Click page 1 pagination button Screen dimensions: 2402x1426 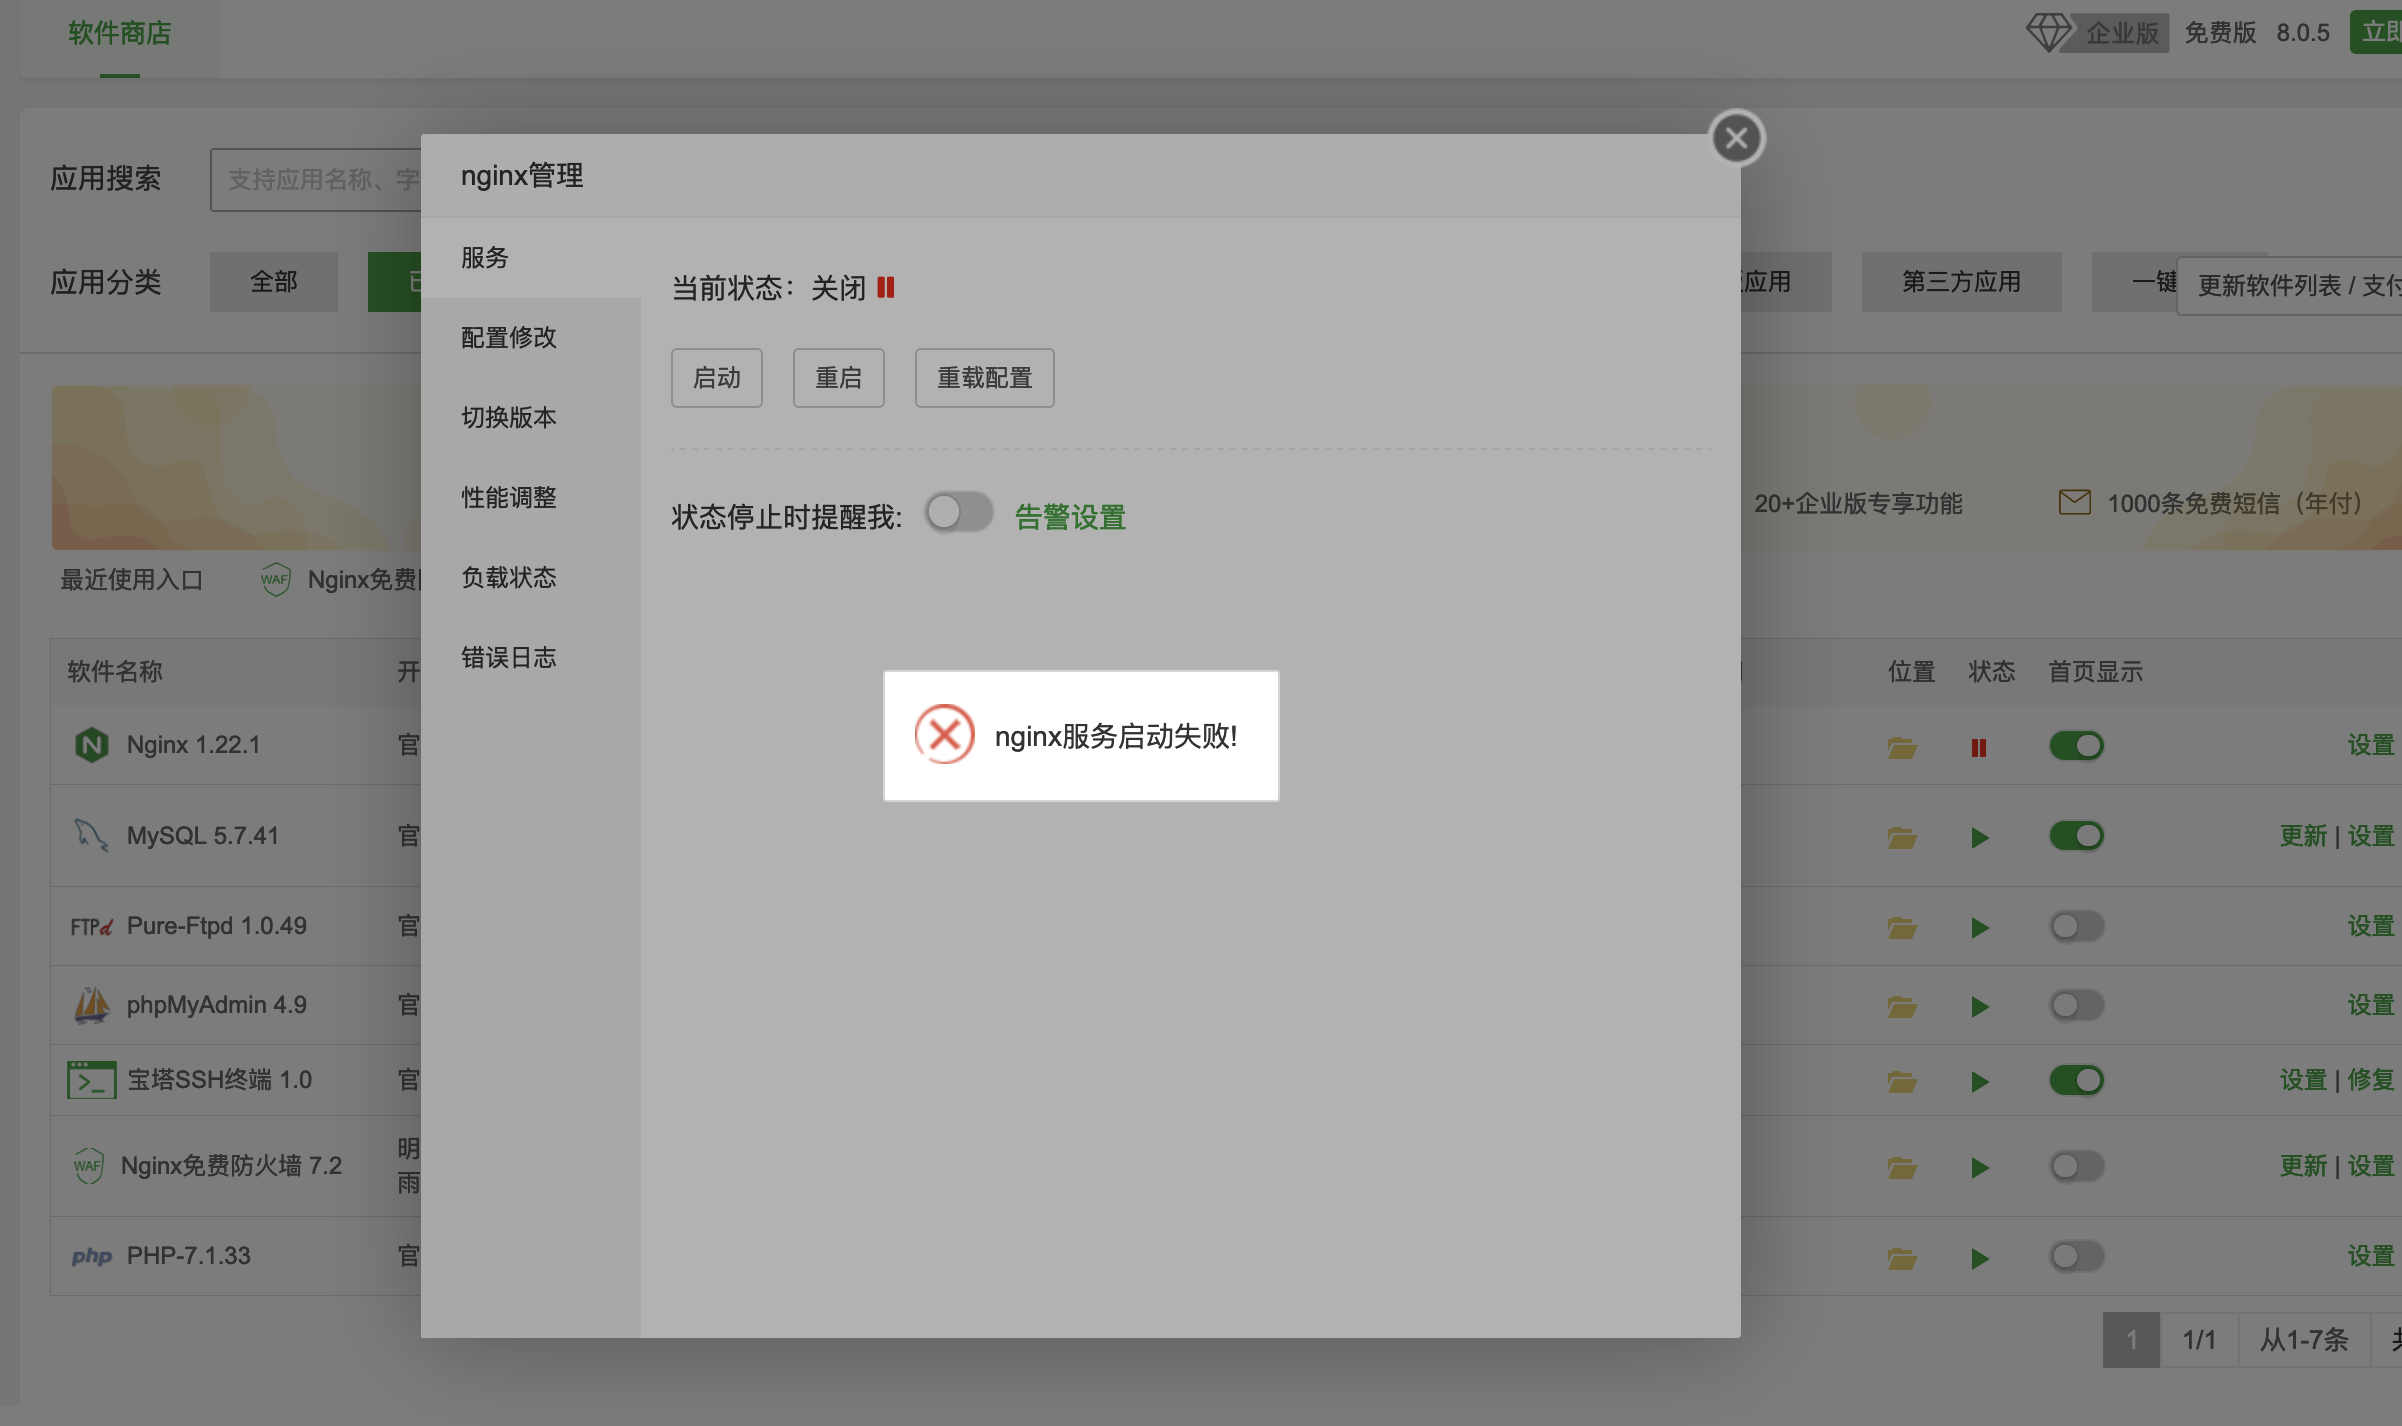[x=2131, y=1340]
